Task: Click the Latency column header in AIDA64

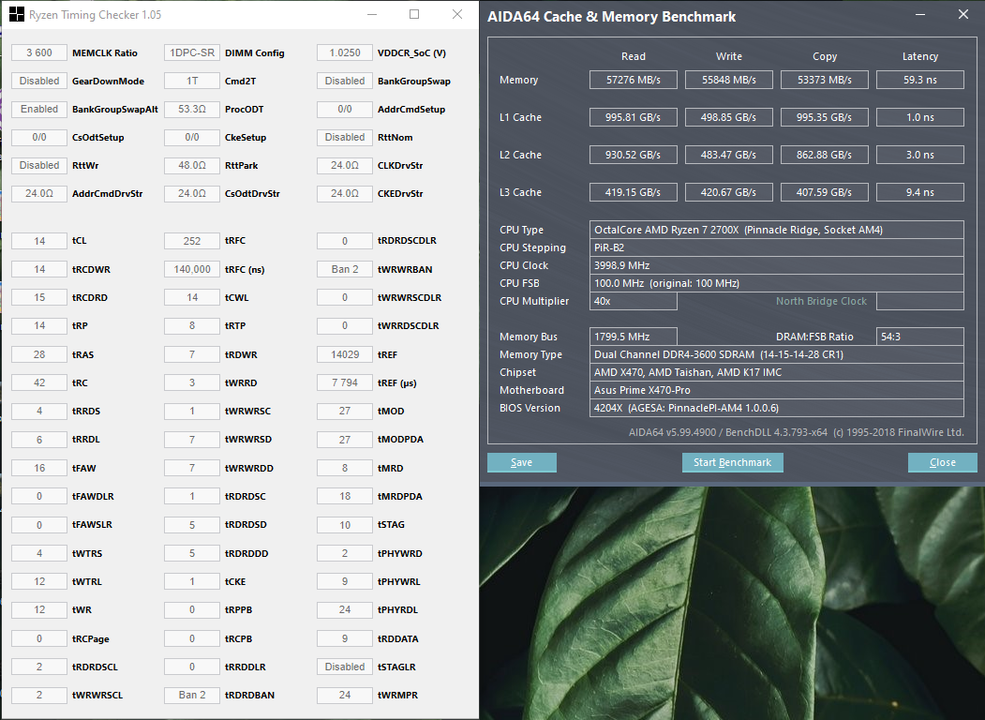Action: (920, 57)
